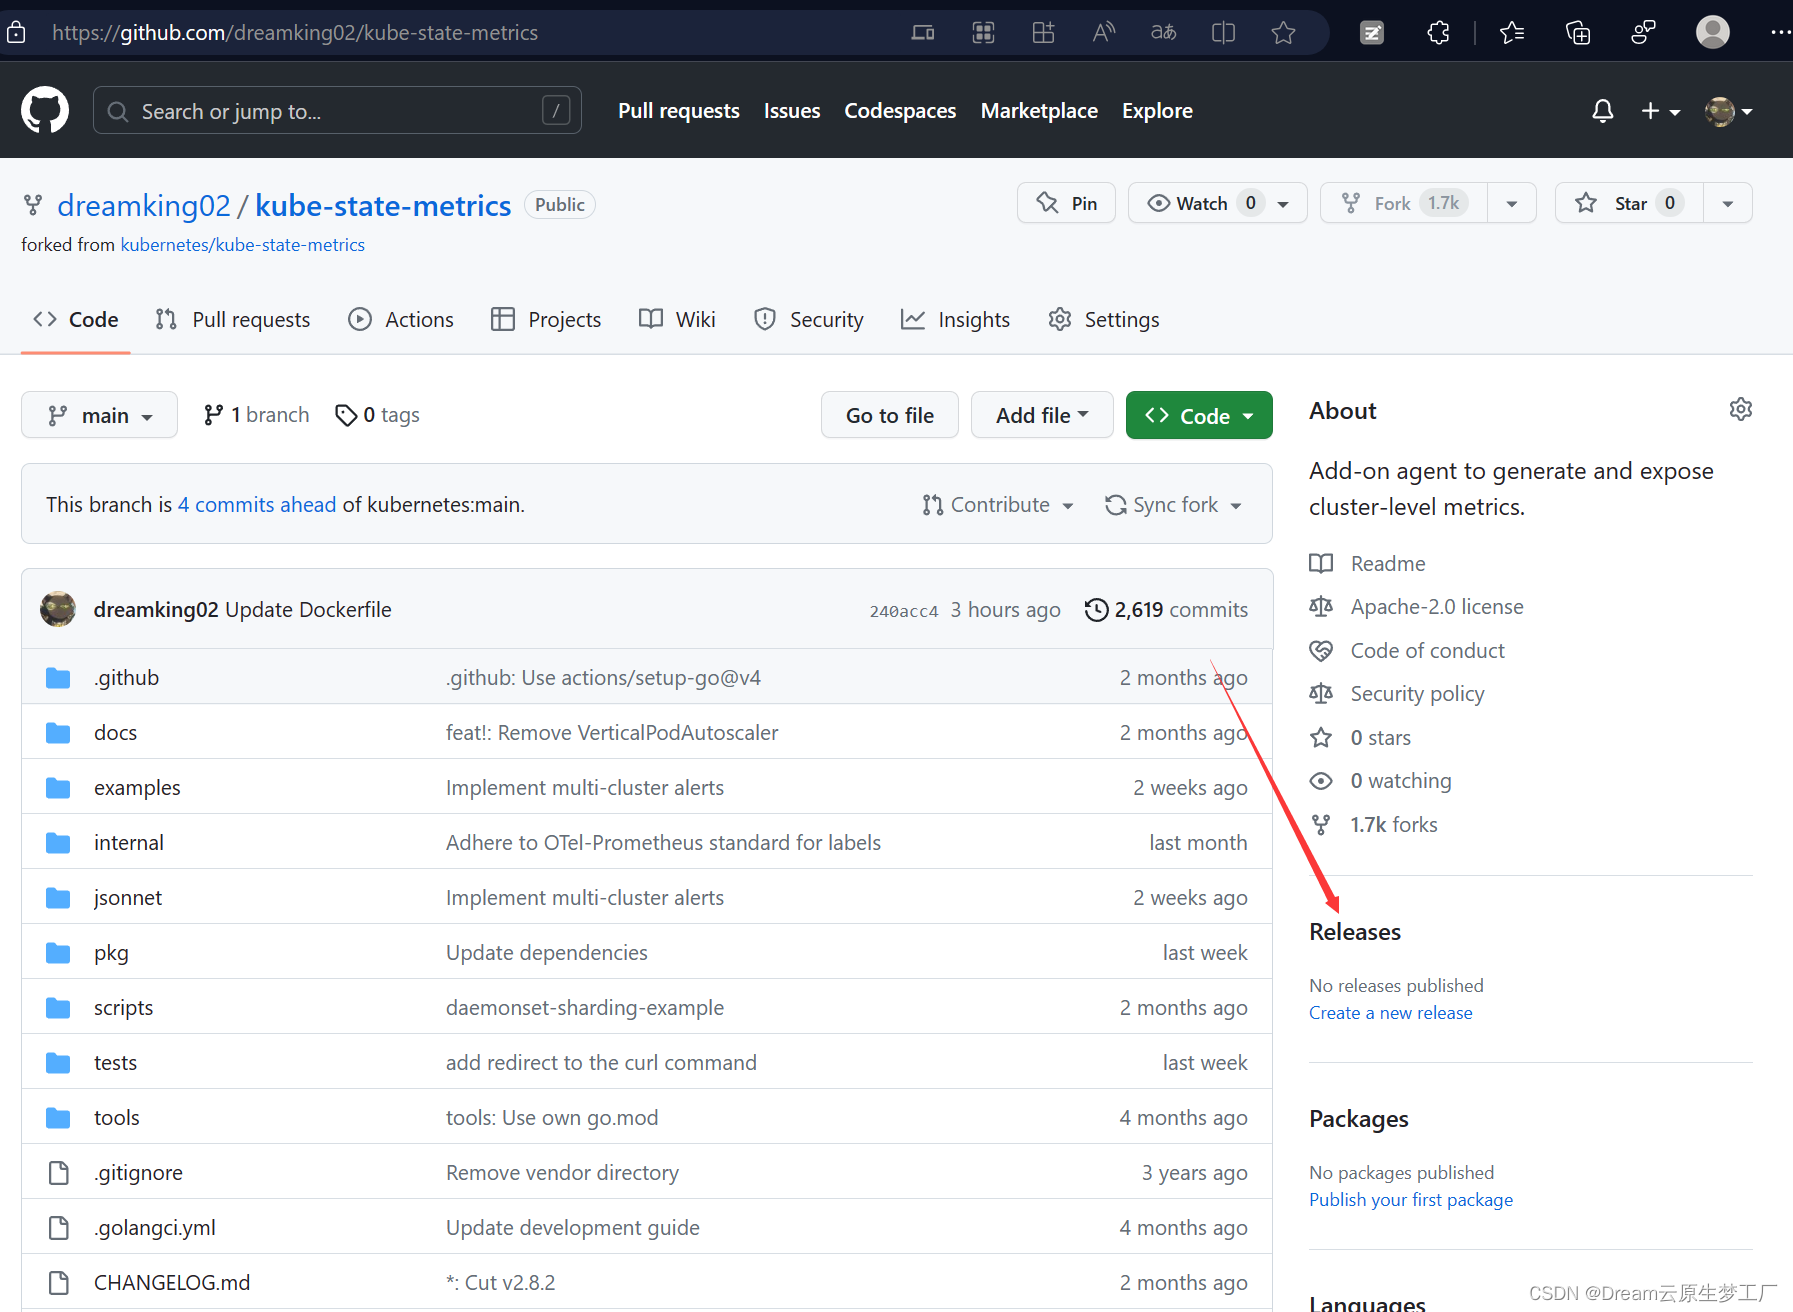Open Issues in the top navigation
The height and width of the screenshot is (1312, 1793).
[x=792, y=111]
